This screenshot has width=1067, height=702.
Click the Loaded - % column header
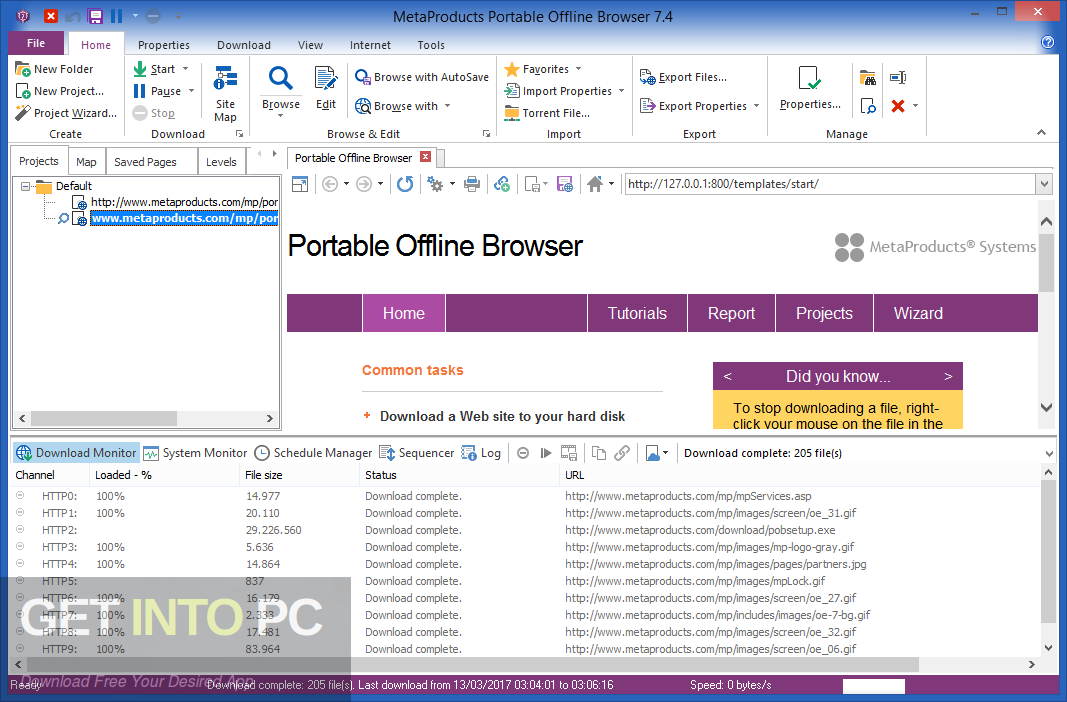[x=165, y=475]
